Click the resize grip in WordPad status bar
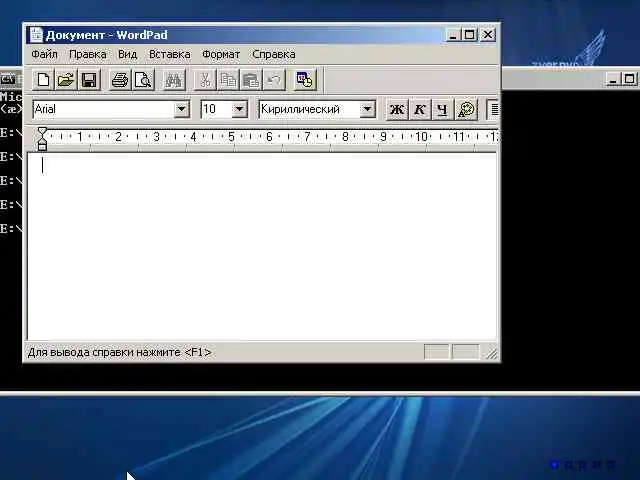 492,353
